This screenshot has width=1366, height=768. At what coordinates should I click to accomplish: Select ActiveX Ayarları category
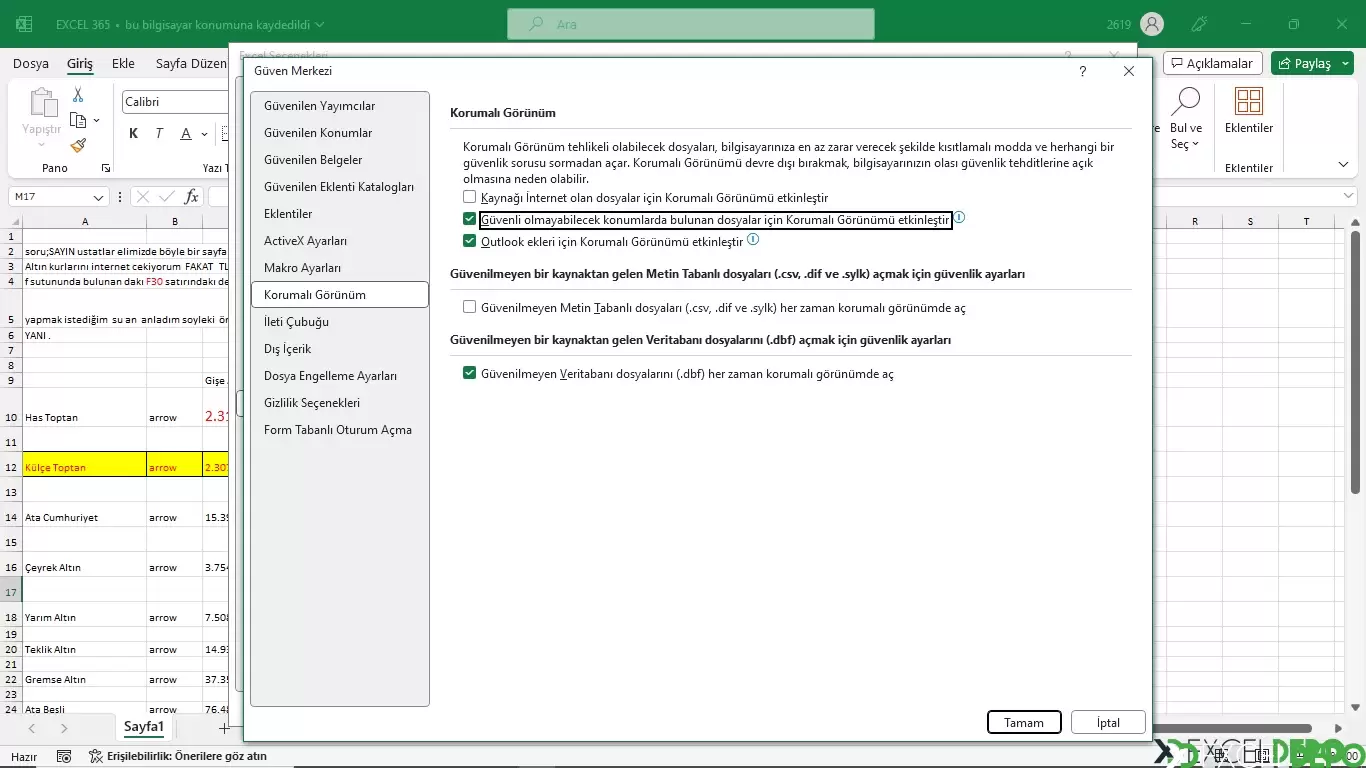[x=340, y=241]
